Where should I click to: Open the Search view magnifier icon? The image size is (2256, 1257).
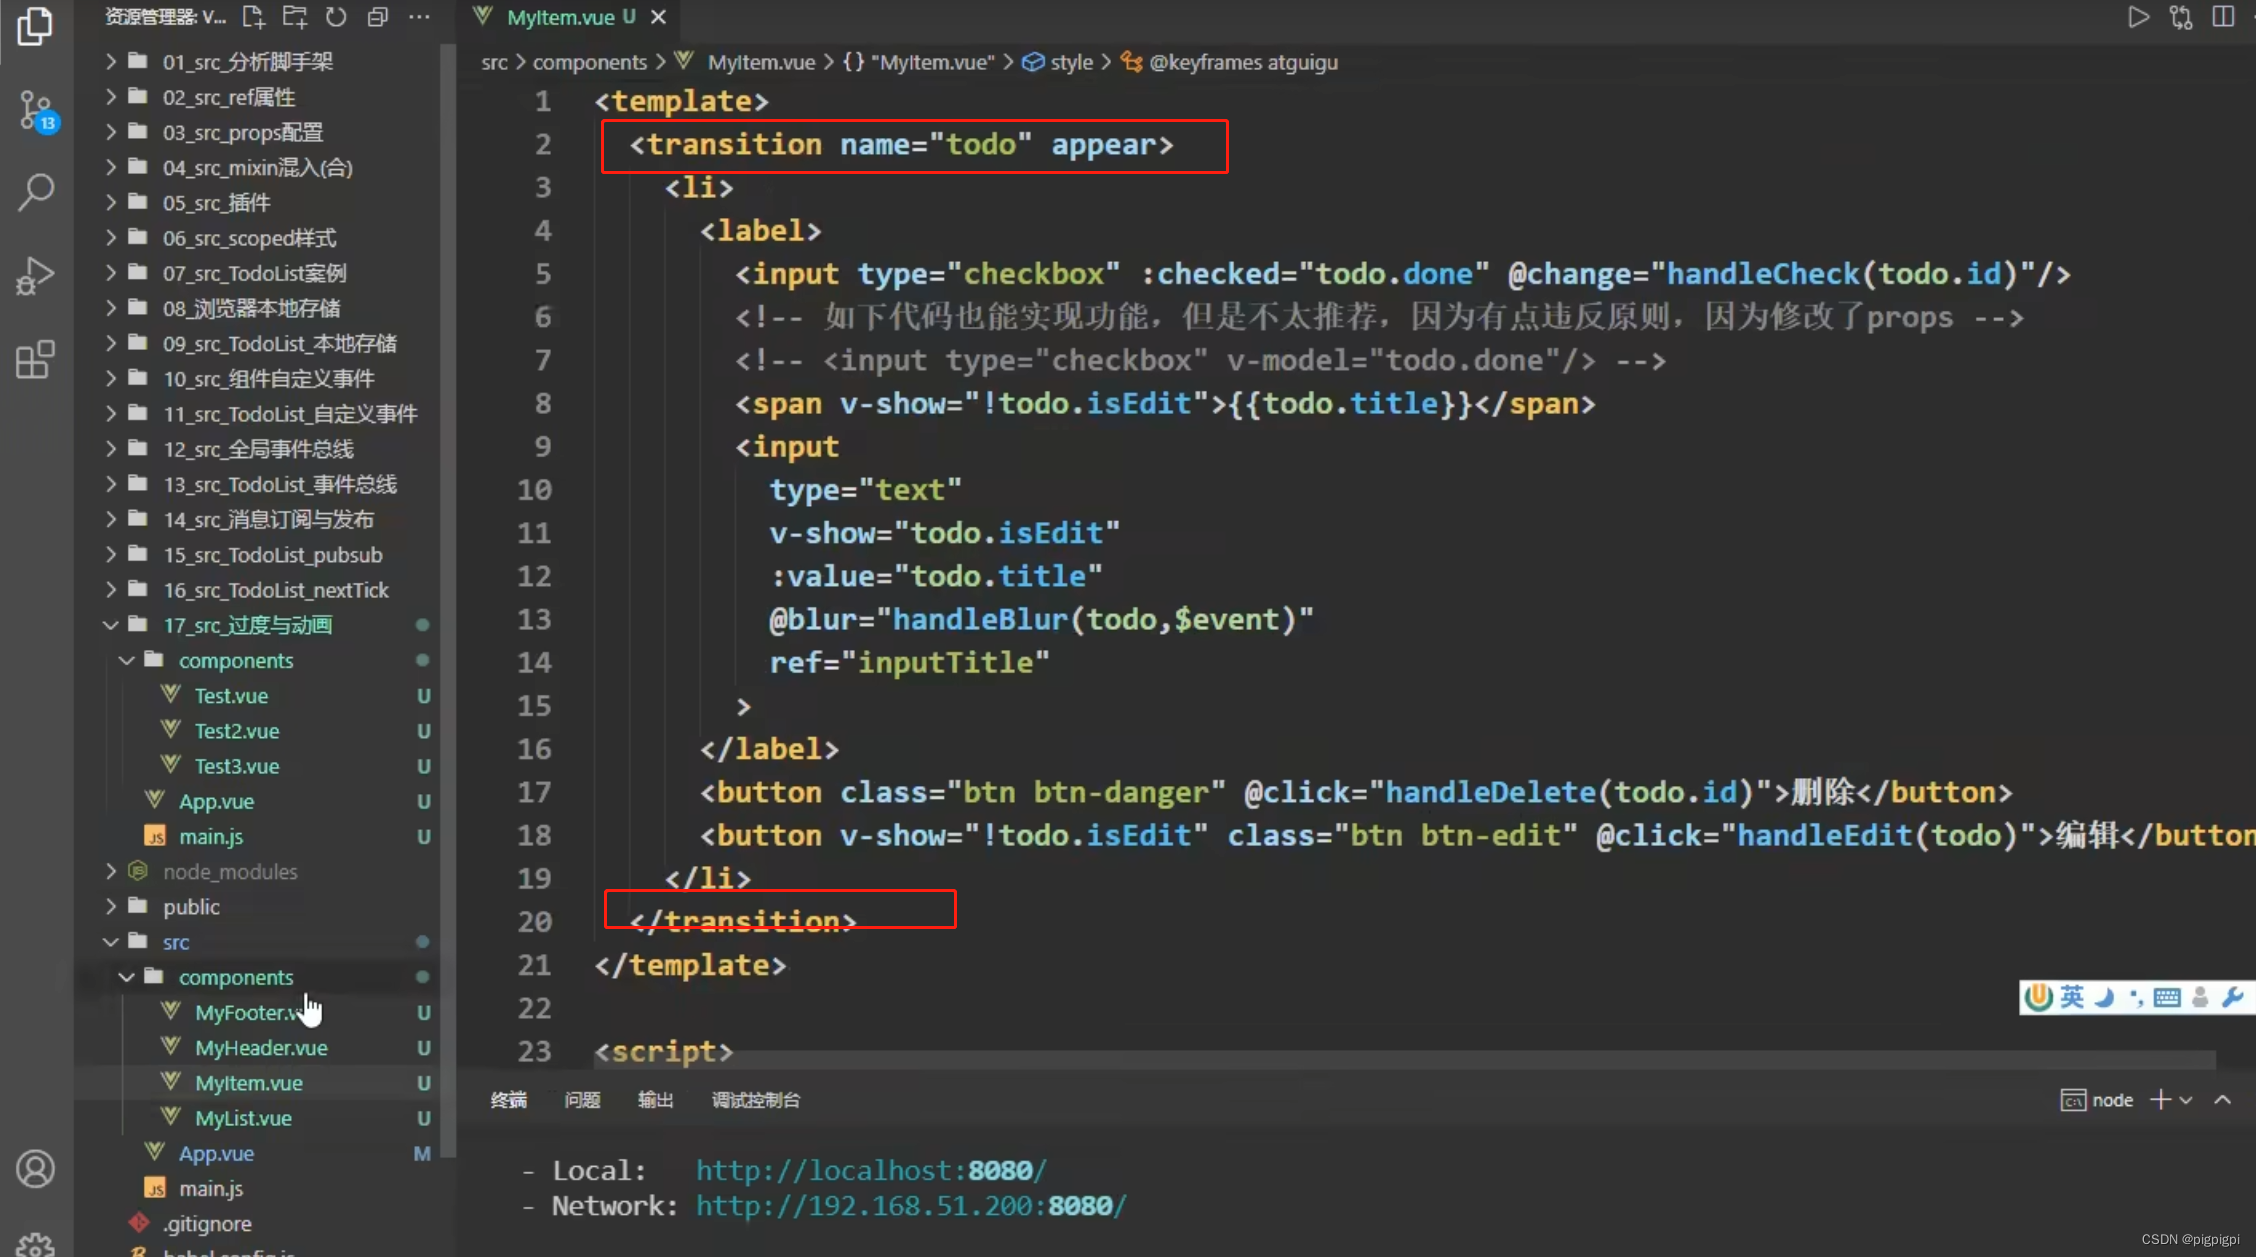(36, 192)
